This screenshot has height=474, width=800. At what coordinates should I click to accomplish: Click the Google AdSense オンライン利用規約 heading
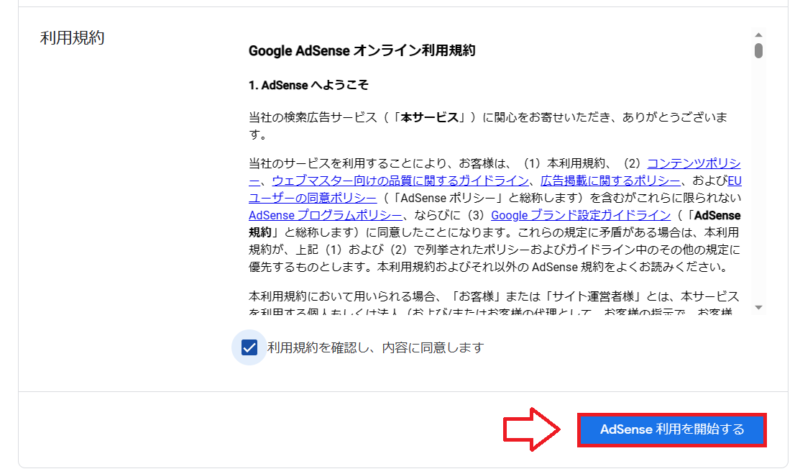[x=362, y=51]
